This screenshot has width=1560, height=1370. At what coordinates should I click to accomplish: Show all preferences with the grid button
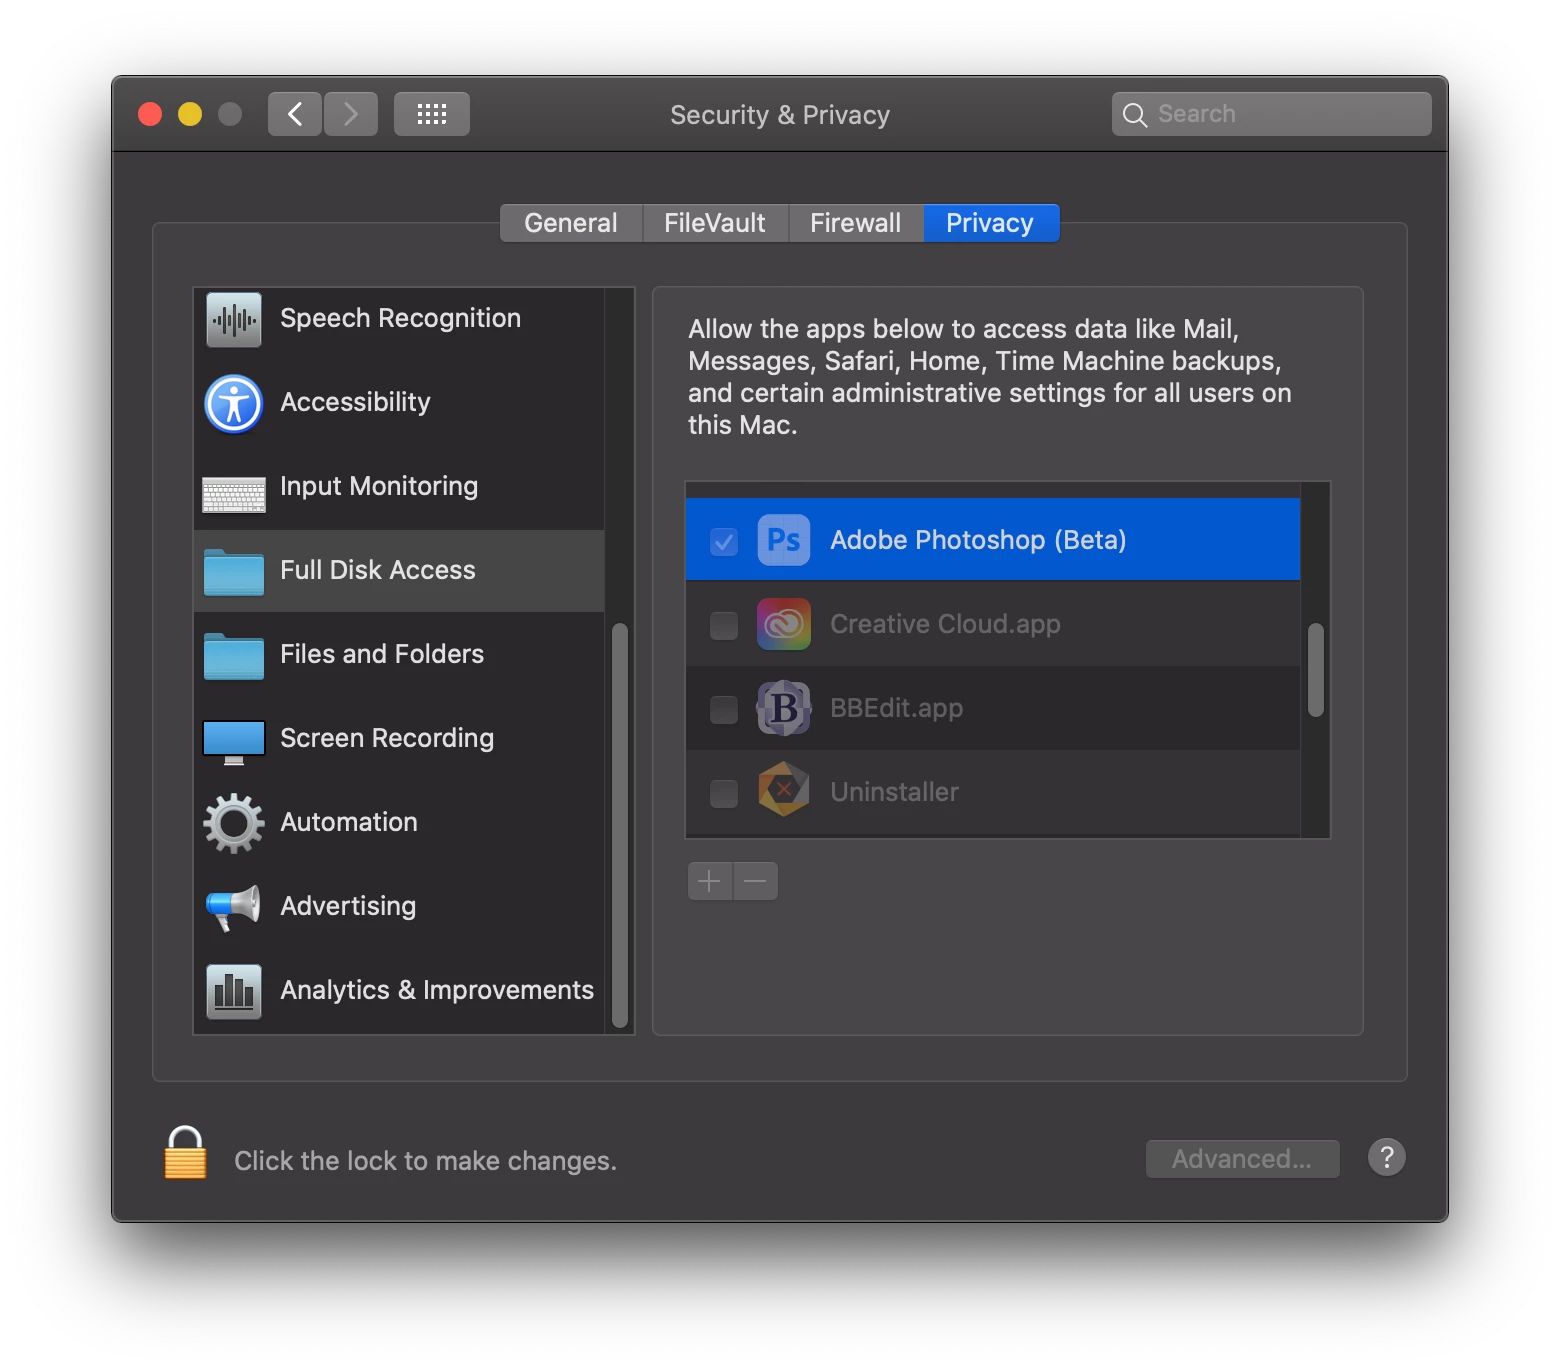pos(432,114)
